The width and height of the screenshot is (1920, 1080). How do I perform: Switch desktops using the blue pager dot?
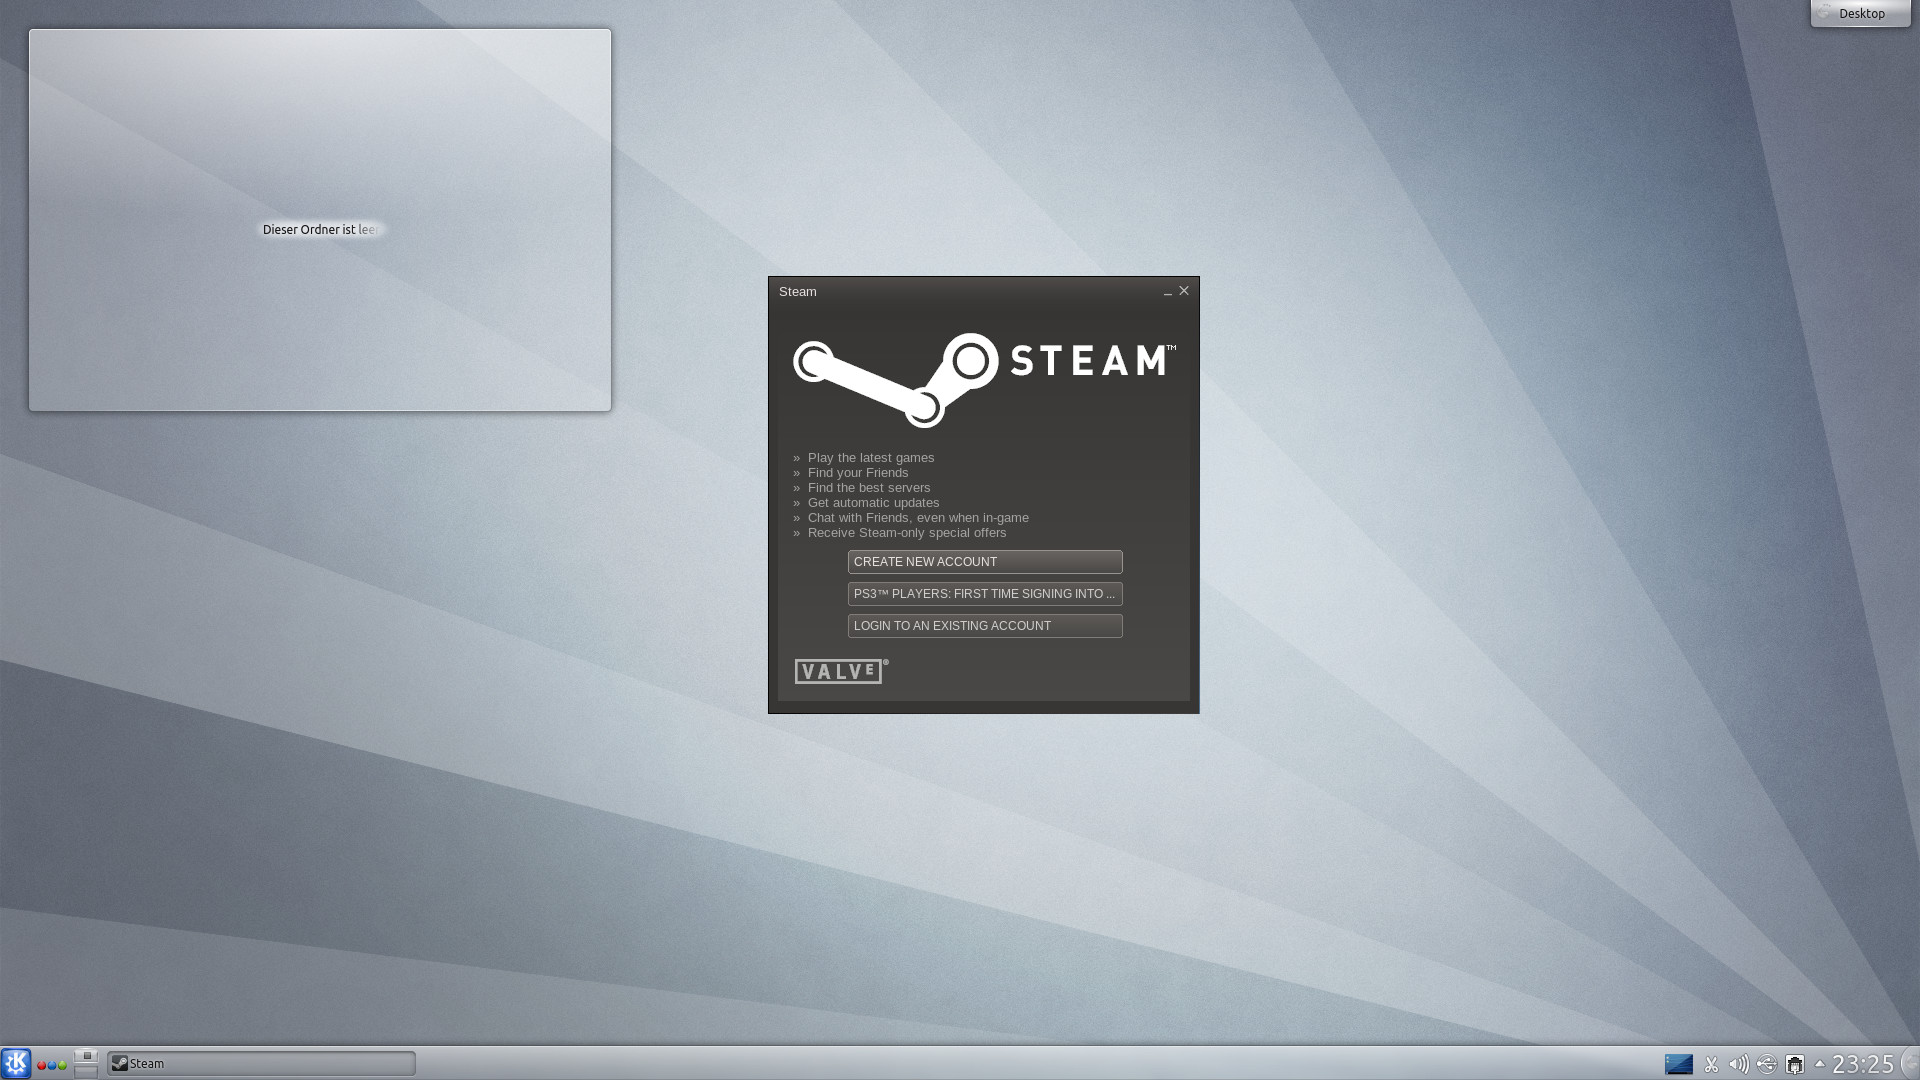(52, 1065)
